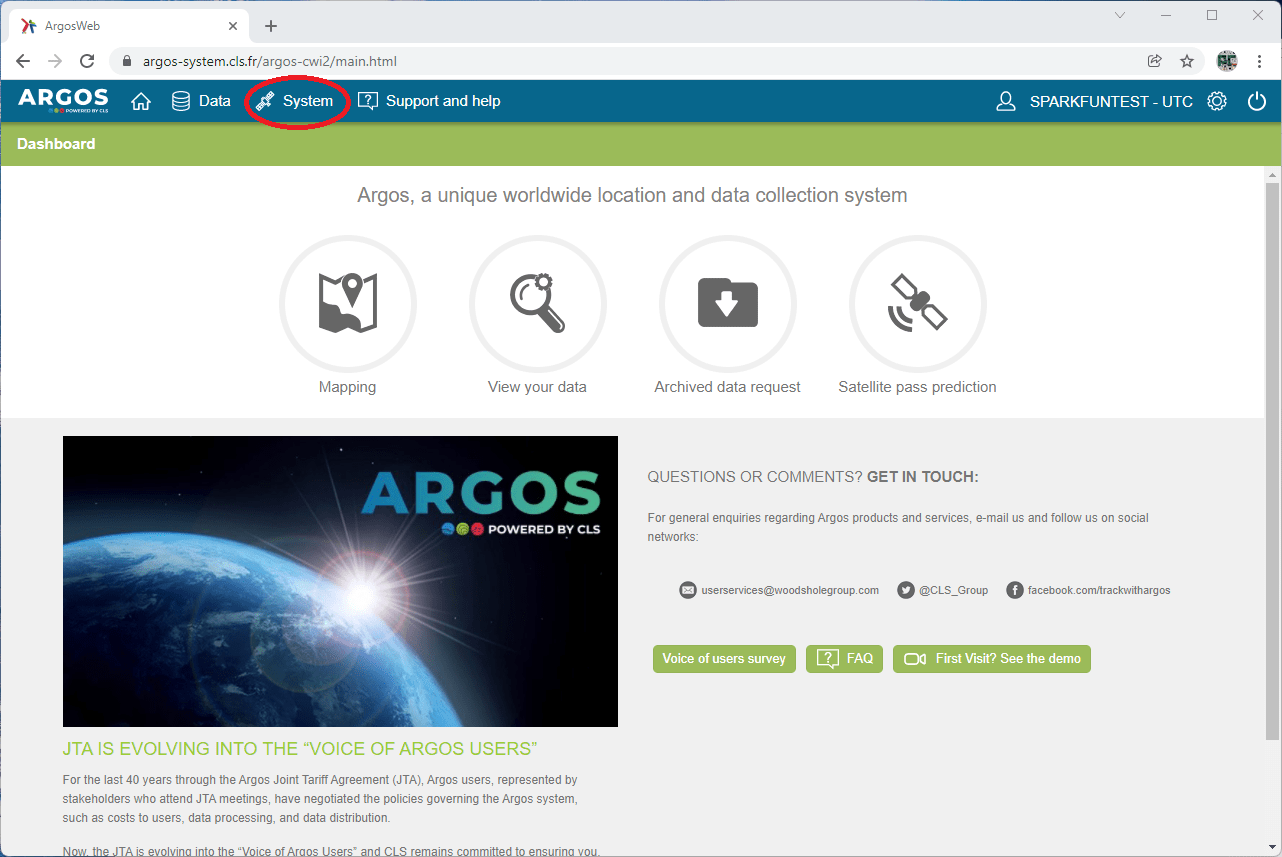Click the Facebook icon near trackwithargos

click(x=1014, y=590)
